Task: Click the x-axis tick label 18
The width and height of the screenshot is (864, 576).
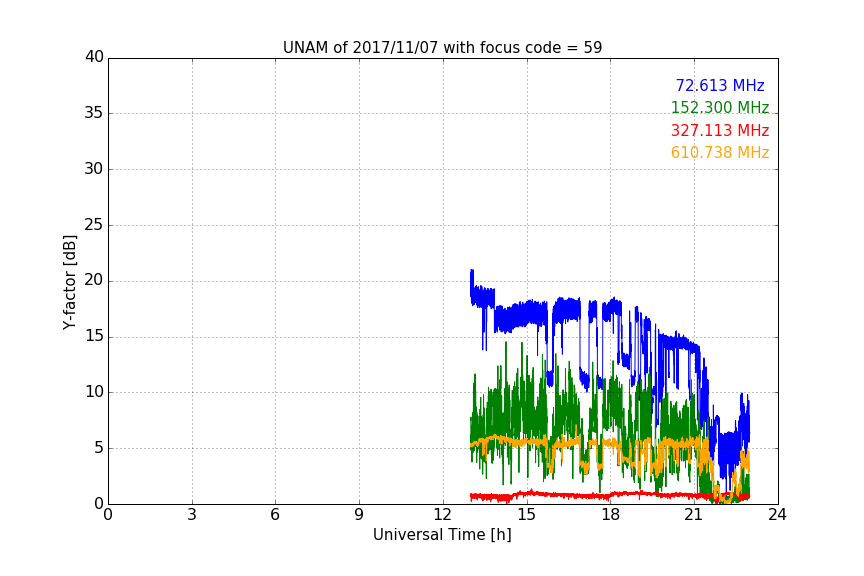Action: [x=611, y=515]
